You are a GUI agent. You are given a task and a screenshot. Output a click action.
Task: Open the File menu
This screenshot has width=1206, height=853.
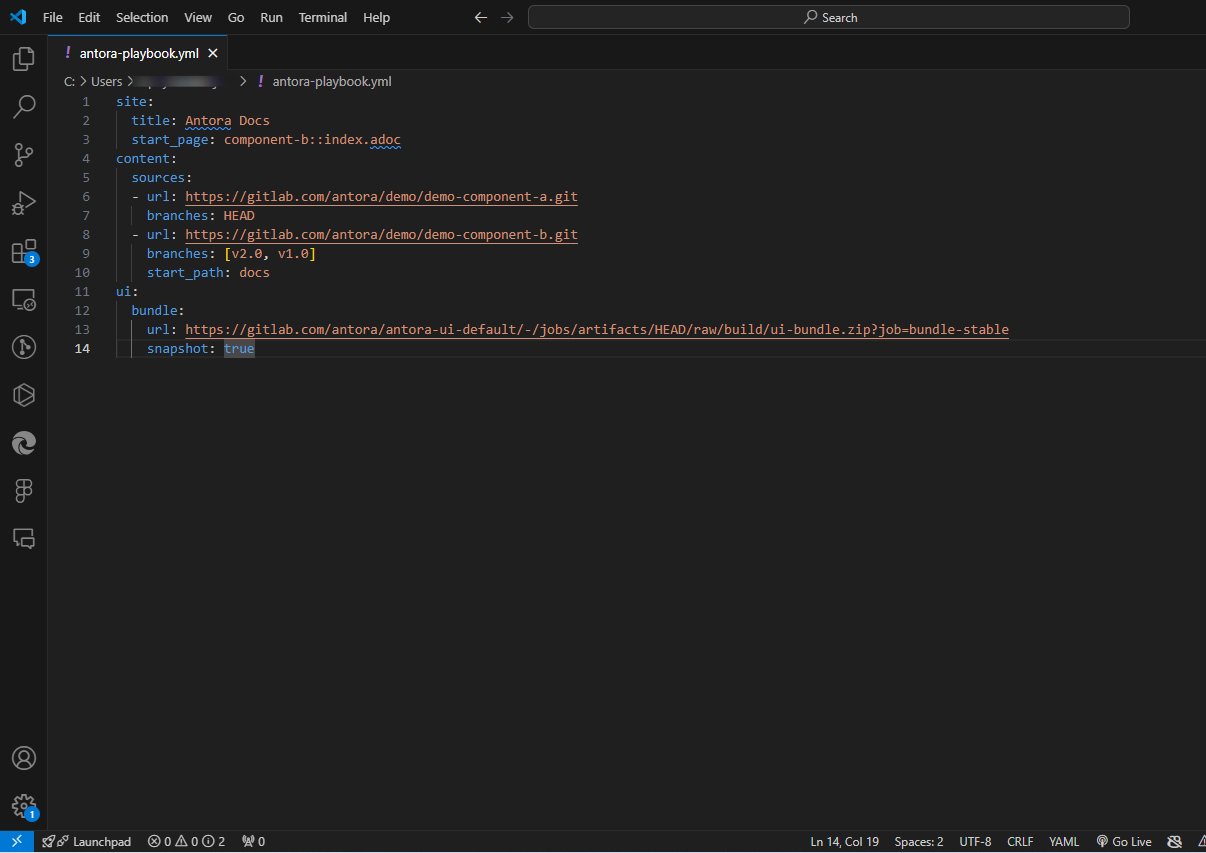point(53,17)
